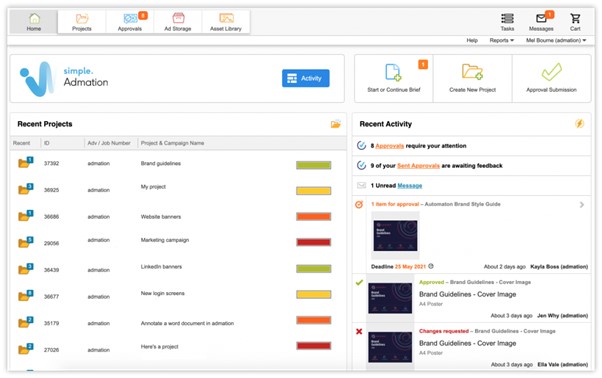Screen dimensions: 602x378
Task: Click the deadline clock icon after 25 May 2021
Action: [x=431, y=266]
